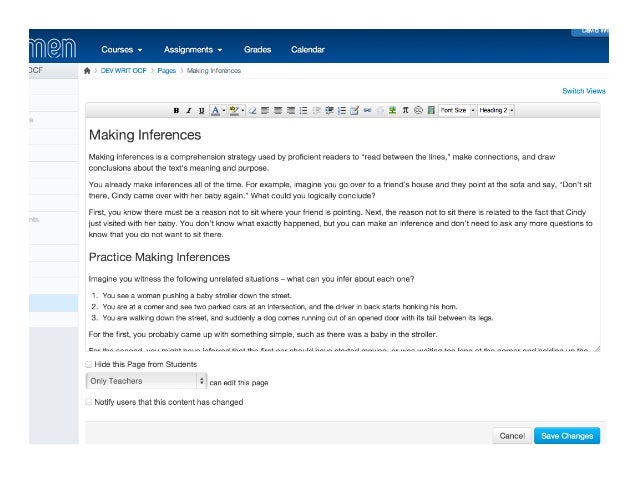
Task: Insert a bulleted list
Action: pyautogui.click(x=304, y=110)
